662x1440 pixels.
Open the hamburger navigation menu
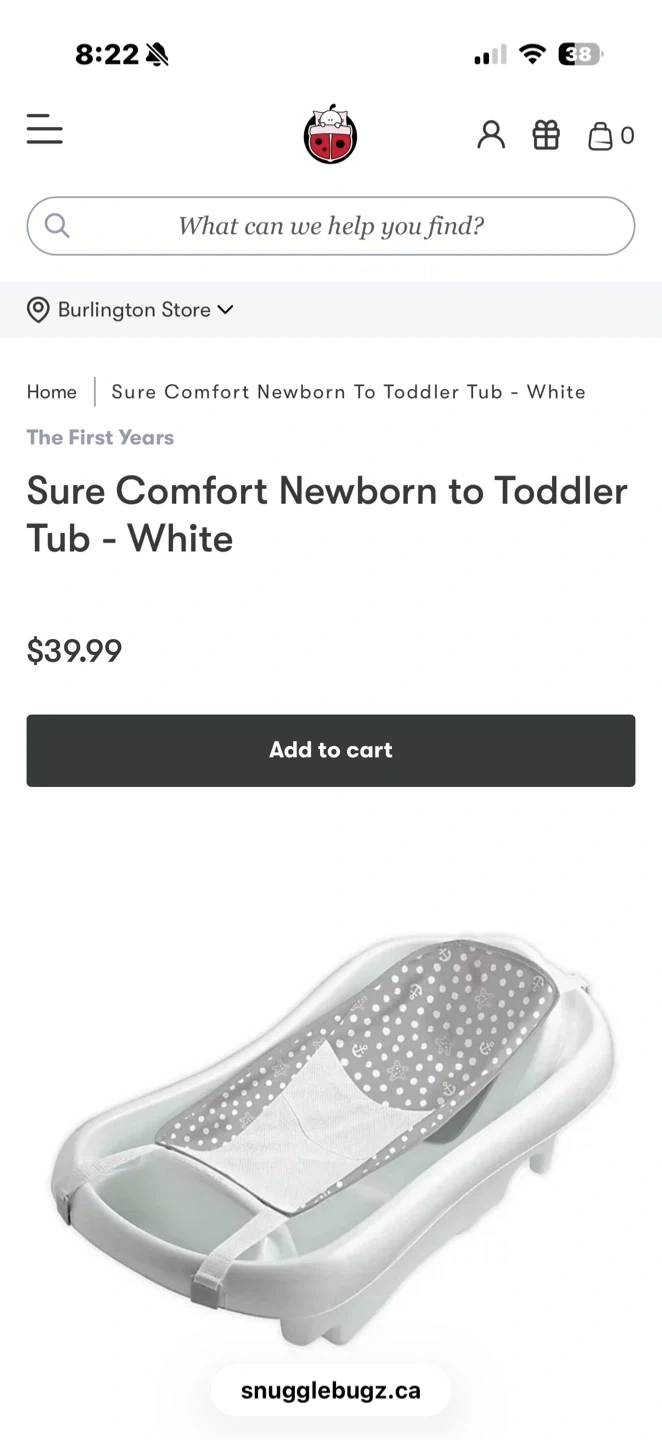45,130
